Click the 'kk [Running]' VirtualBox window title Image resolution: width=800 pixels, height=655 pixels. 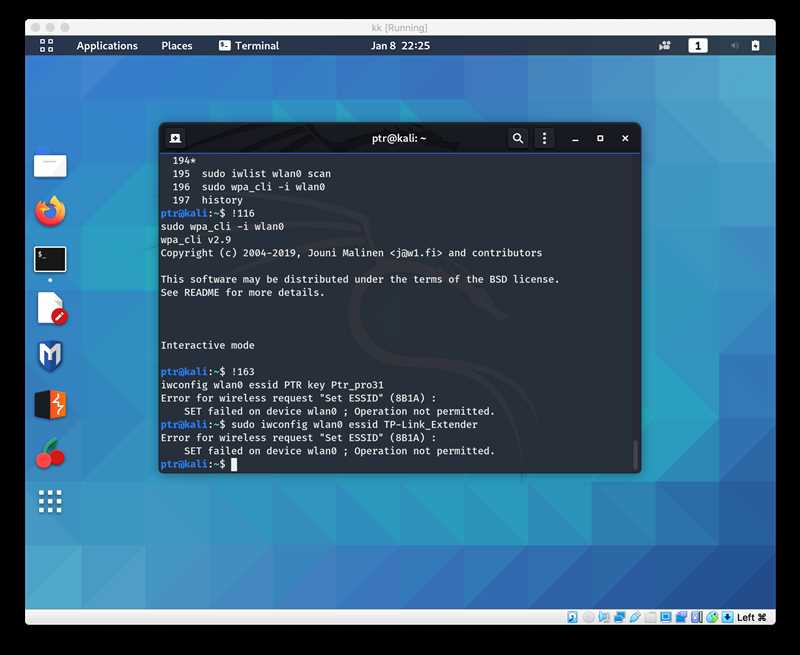point(399,28)
